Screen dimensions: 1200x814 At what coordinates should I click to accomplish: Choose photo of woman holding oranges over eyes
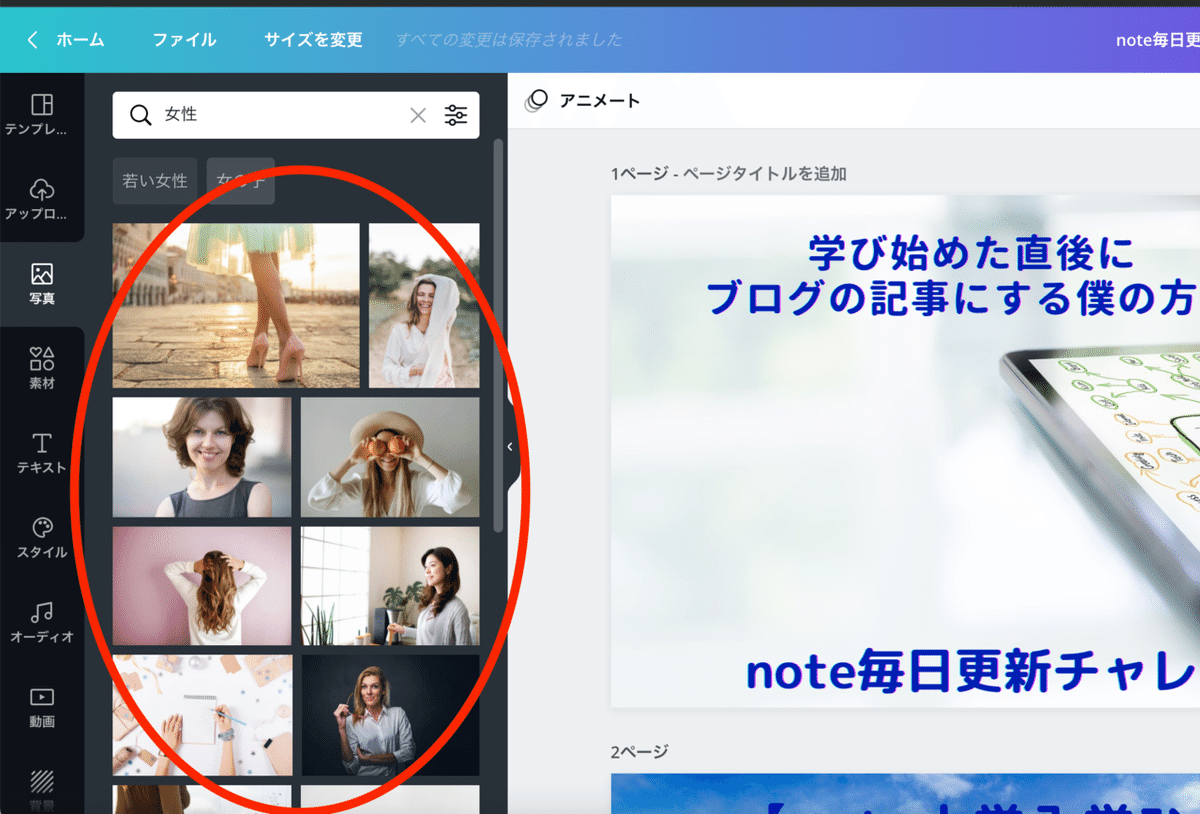(x=390, y=457)
